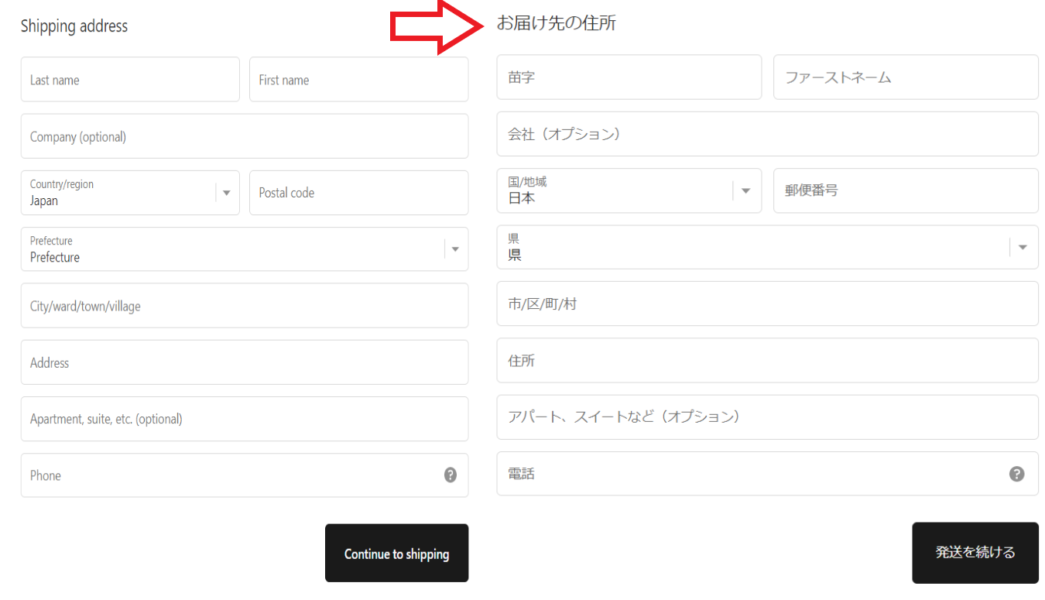Click the help icon in 電話 field
This screenshot has height=600, width=1045.
click(x=1016, y=474)
